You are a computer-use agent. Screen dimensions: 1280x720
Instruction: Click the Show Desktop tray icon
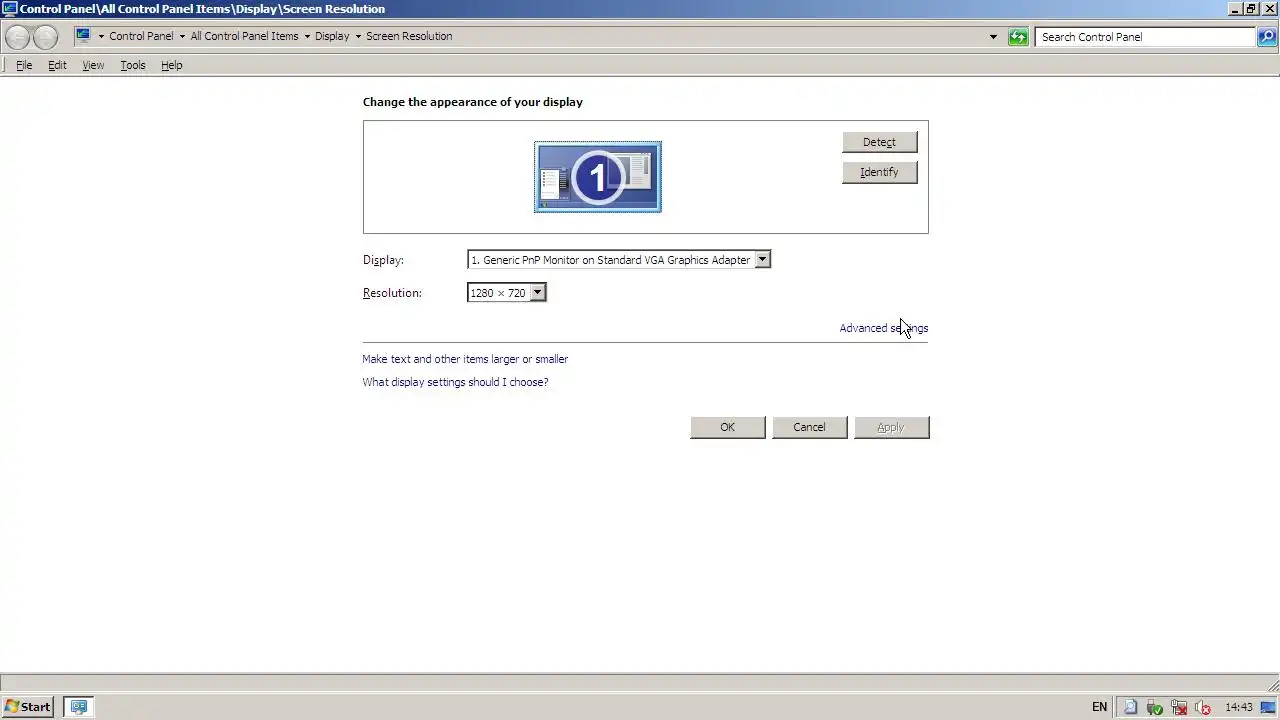[x=1268, y=707]
